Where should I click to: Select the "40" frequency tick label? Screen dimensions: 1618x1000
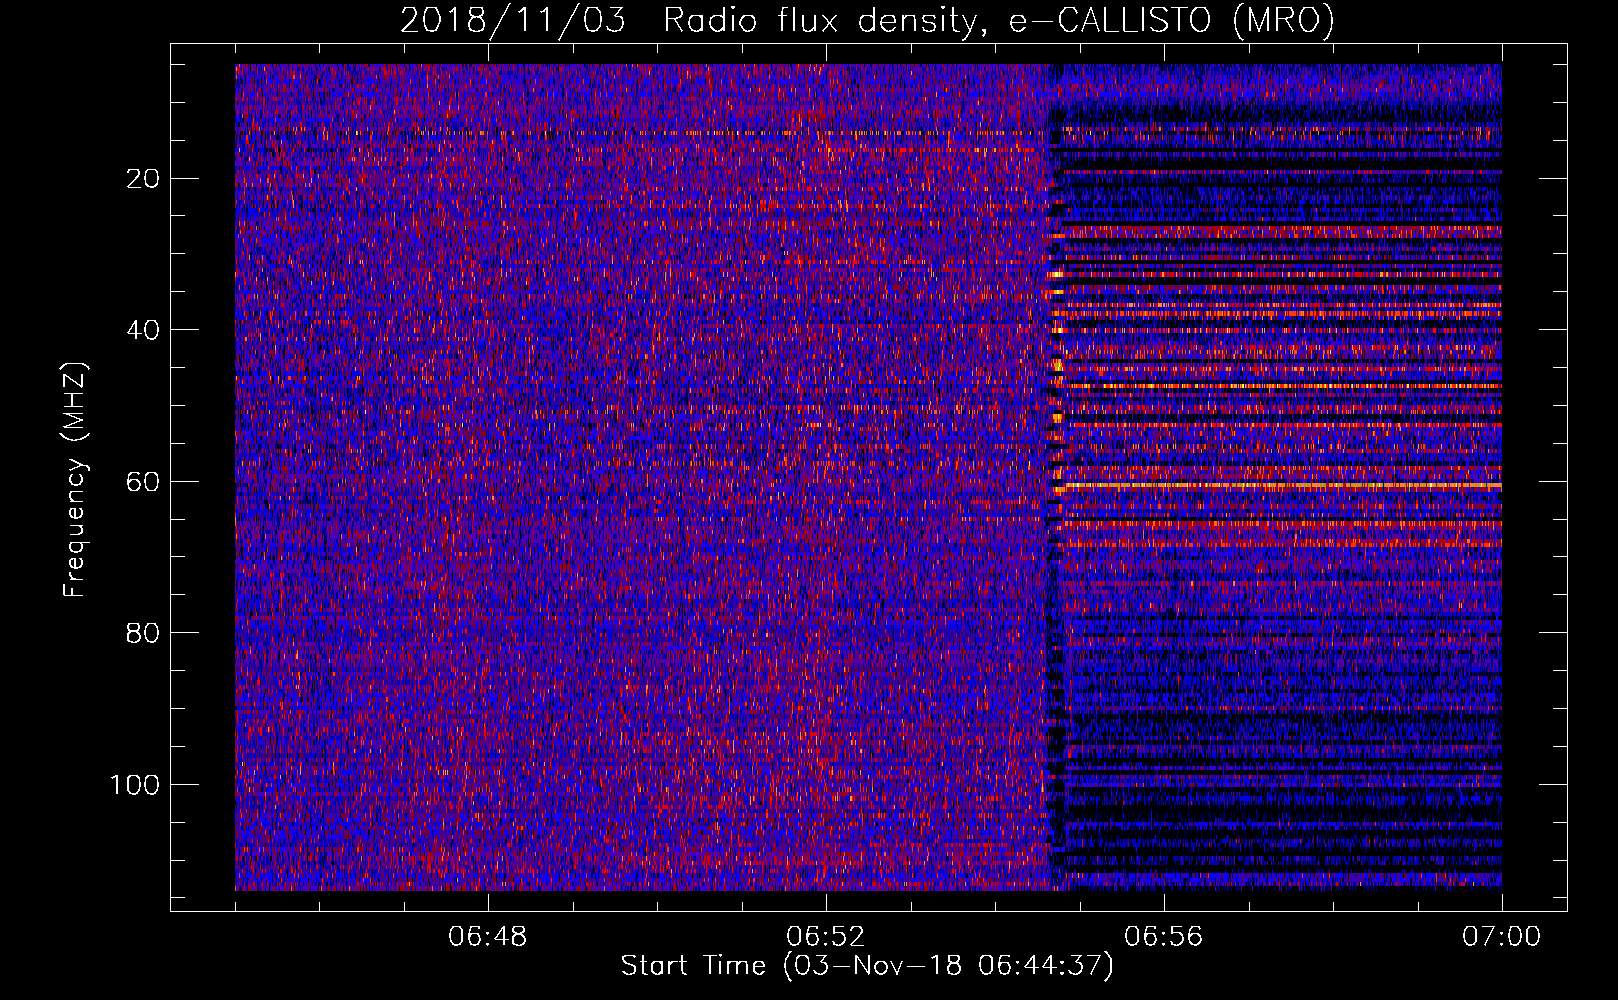tap(143, 330)
